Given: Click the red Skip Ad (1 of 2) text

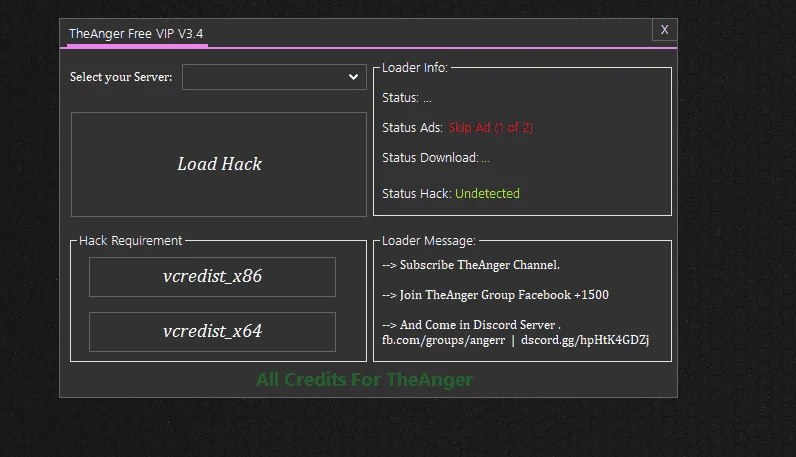Looking at the screenshot, I should (490, 128).
